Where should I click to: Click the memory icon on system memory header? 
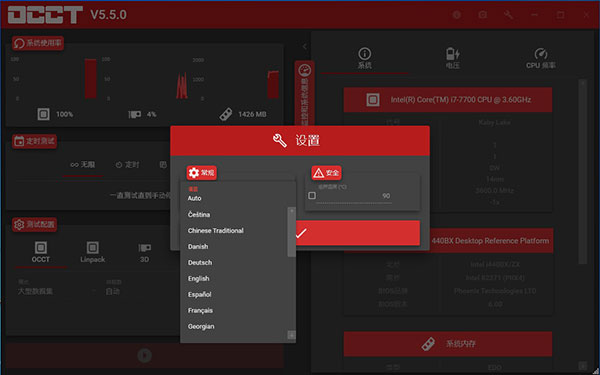tap(428, 344)
